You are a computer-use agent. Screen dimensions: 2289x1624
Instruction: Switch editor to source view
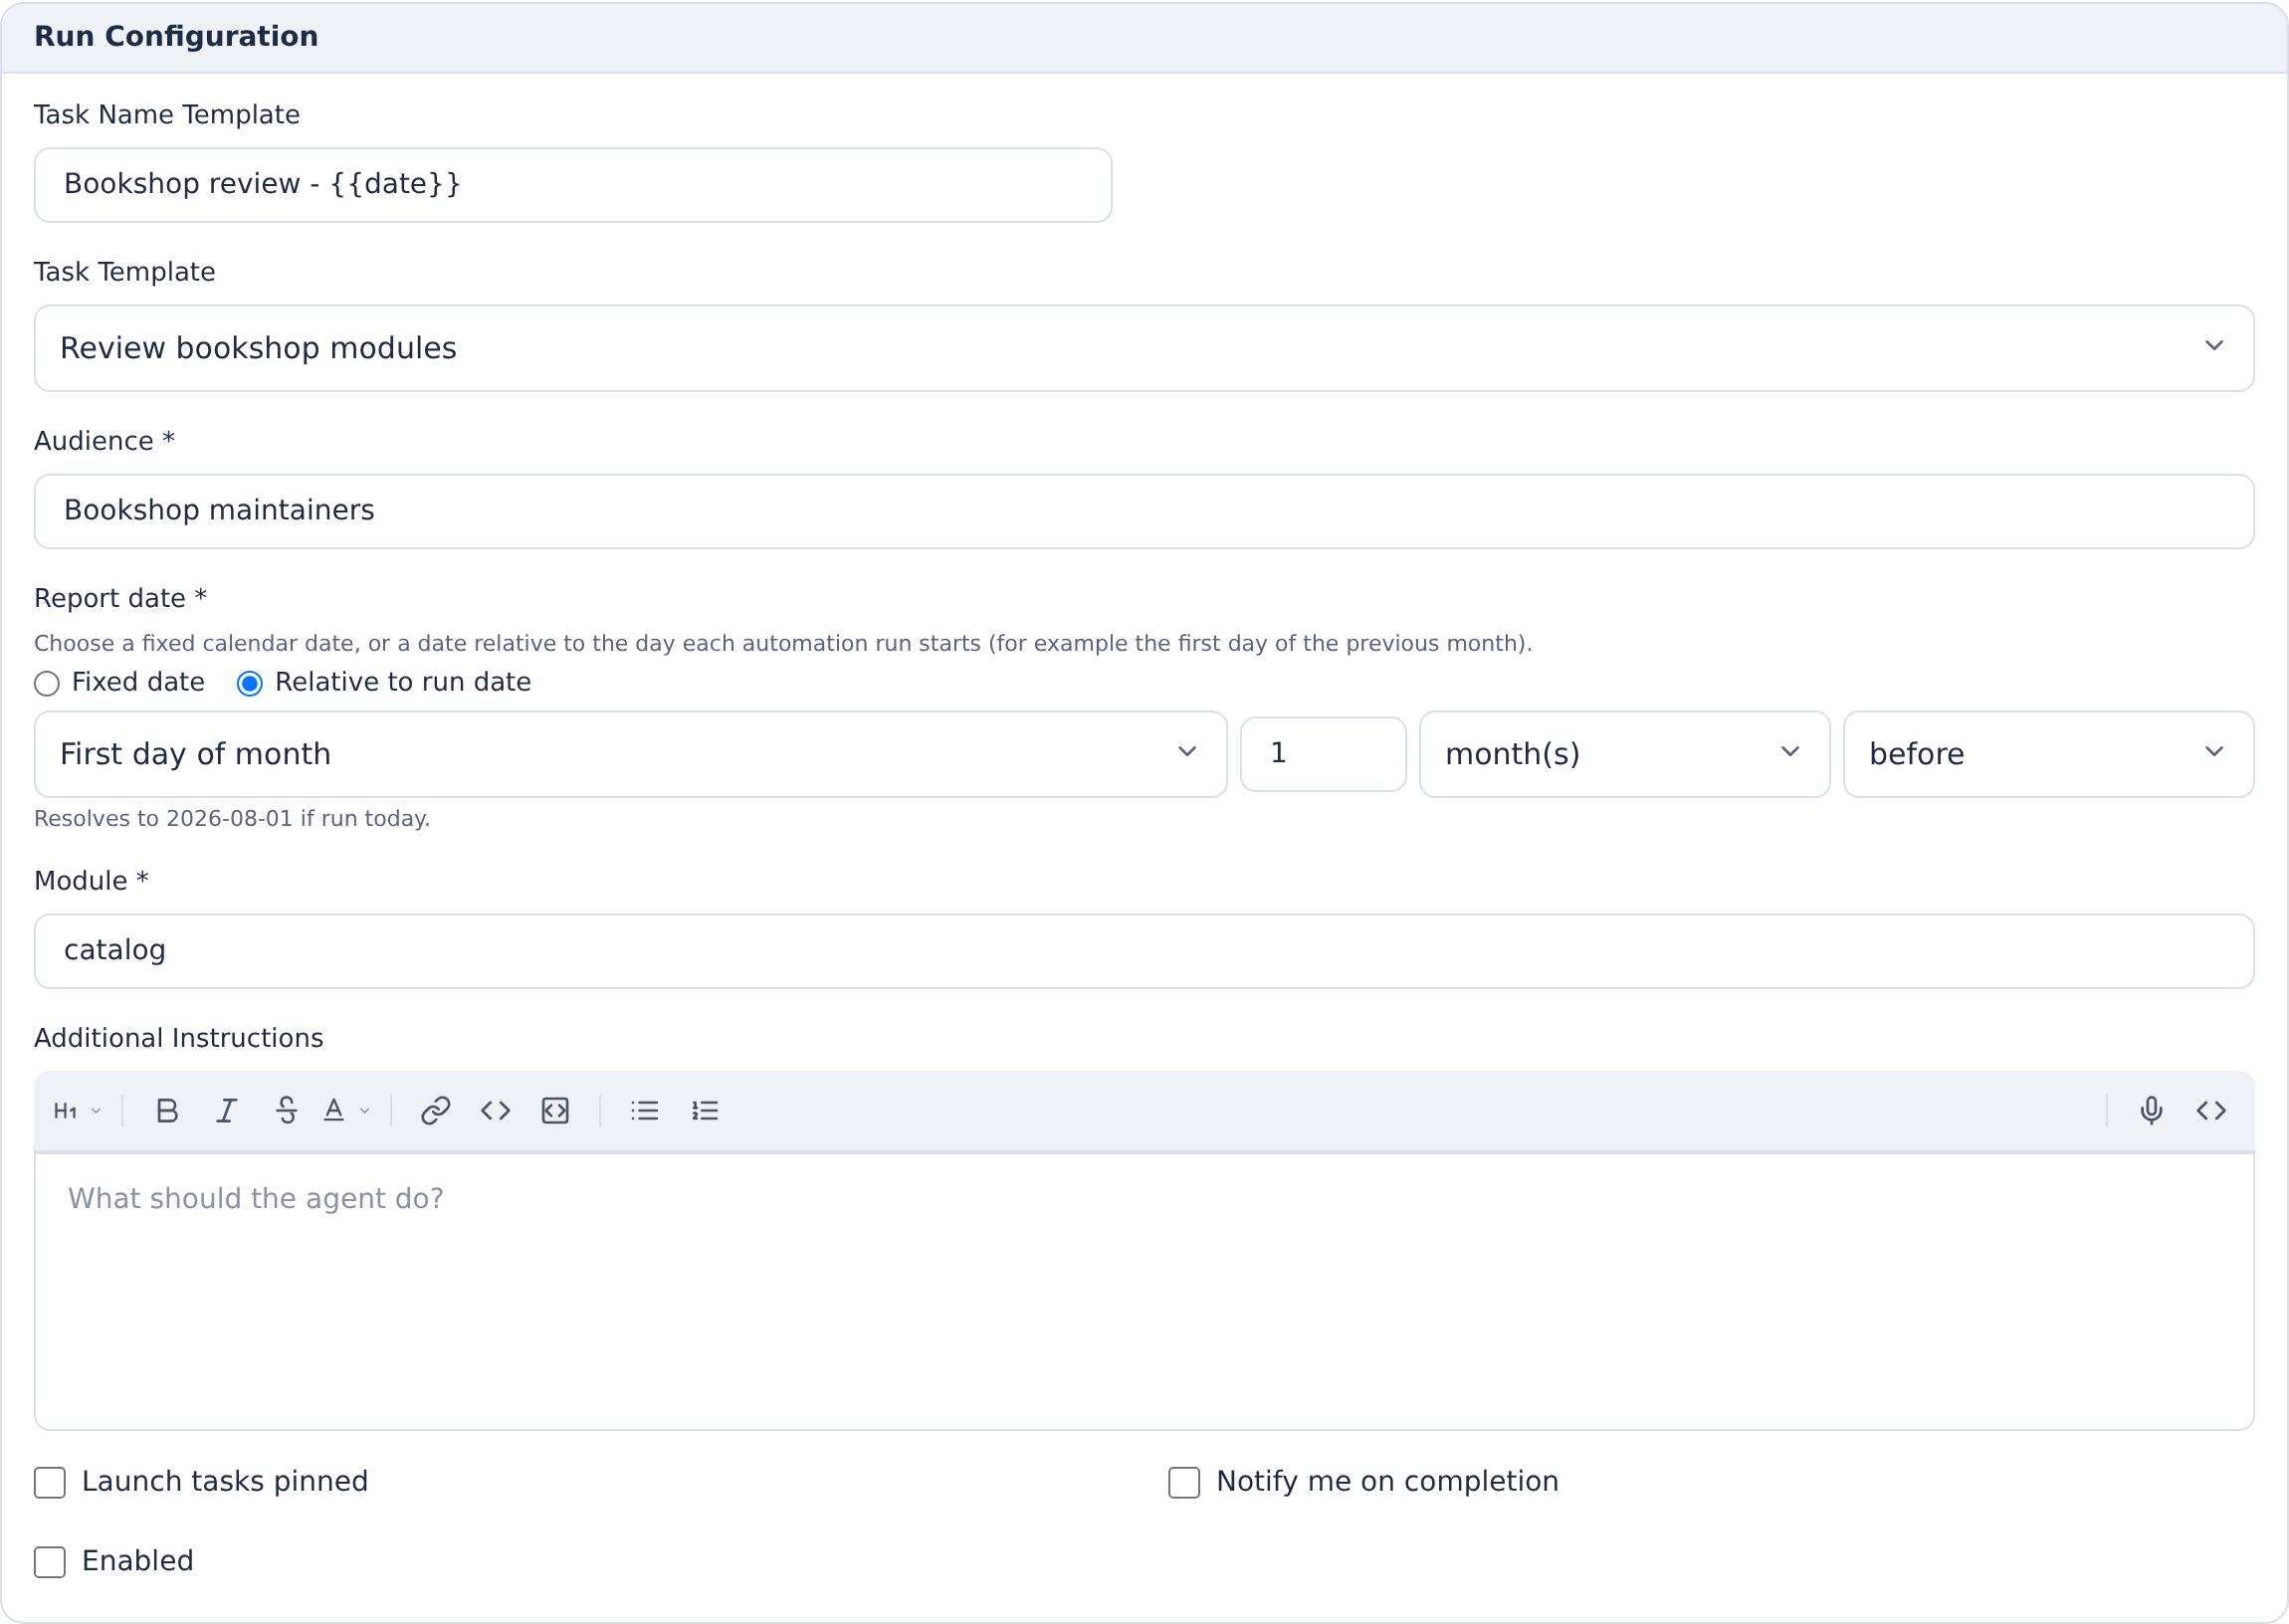[2212, 1111]
